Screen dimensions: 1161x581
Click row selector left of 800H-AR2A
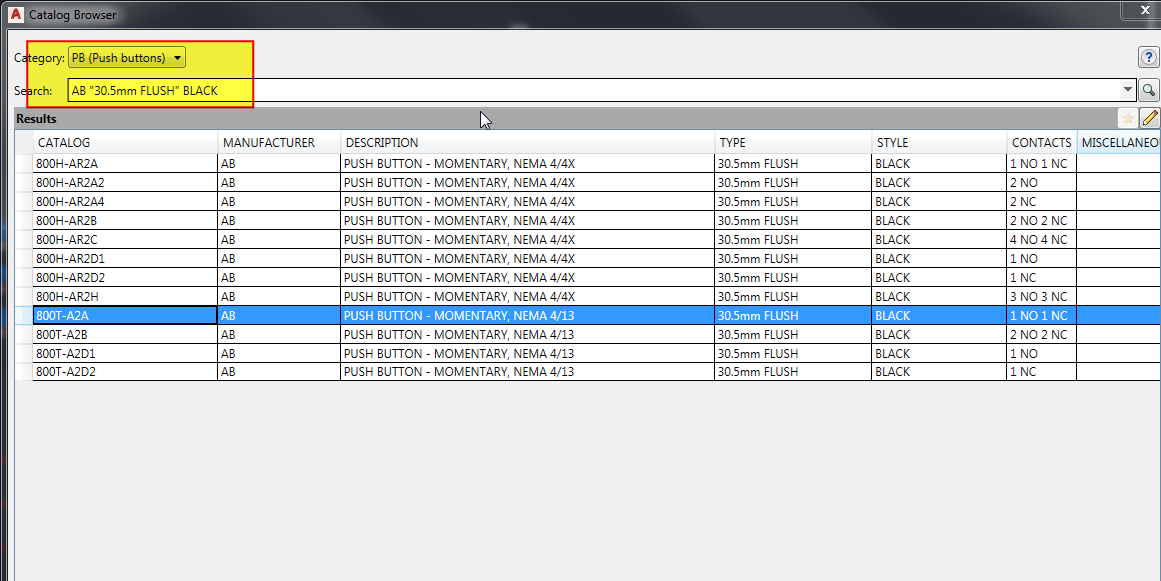point(24,164)
